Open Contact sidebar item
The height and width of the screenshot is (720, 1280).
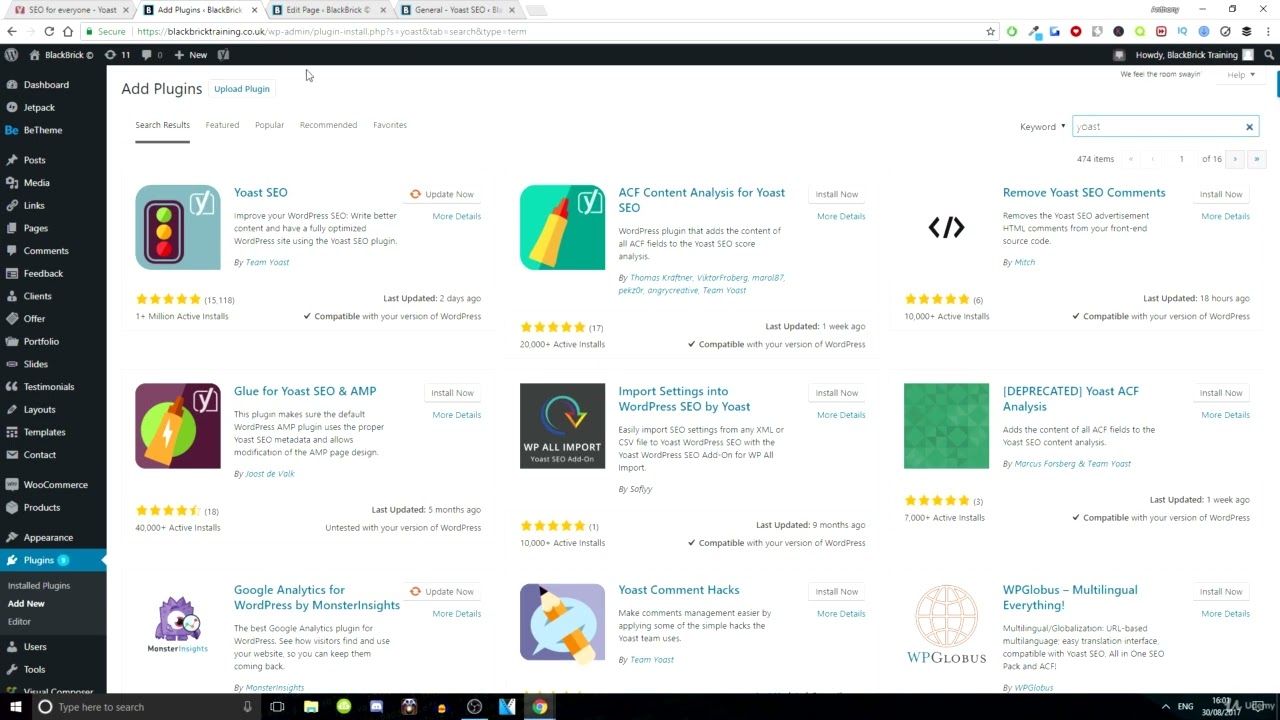(x=39, y=455)
